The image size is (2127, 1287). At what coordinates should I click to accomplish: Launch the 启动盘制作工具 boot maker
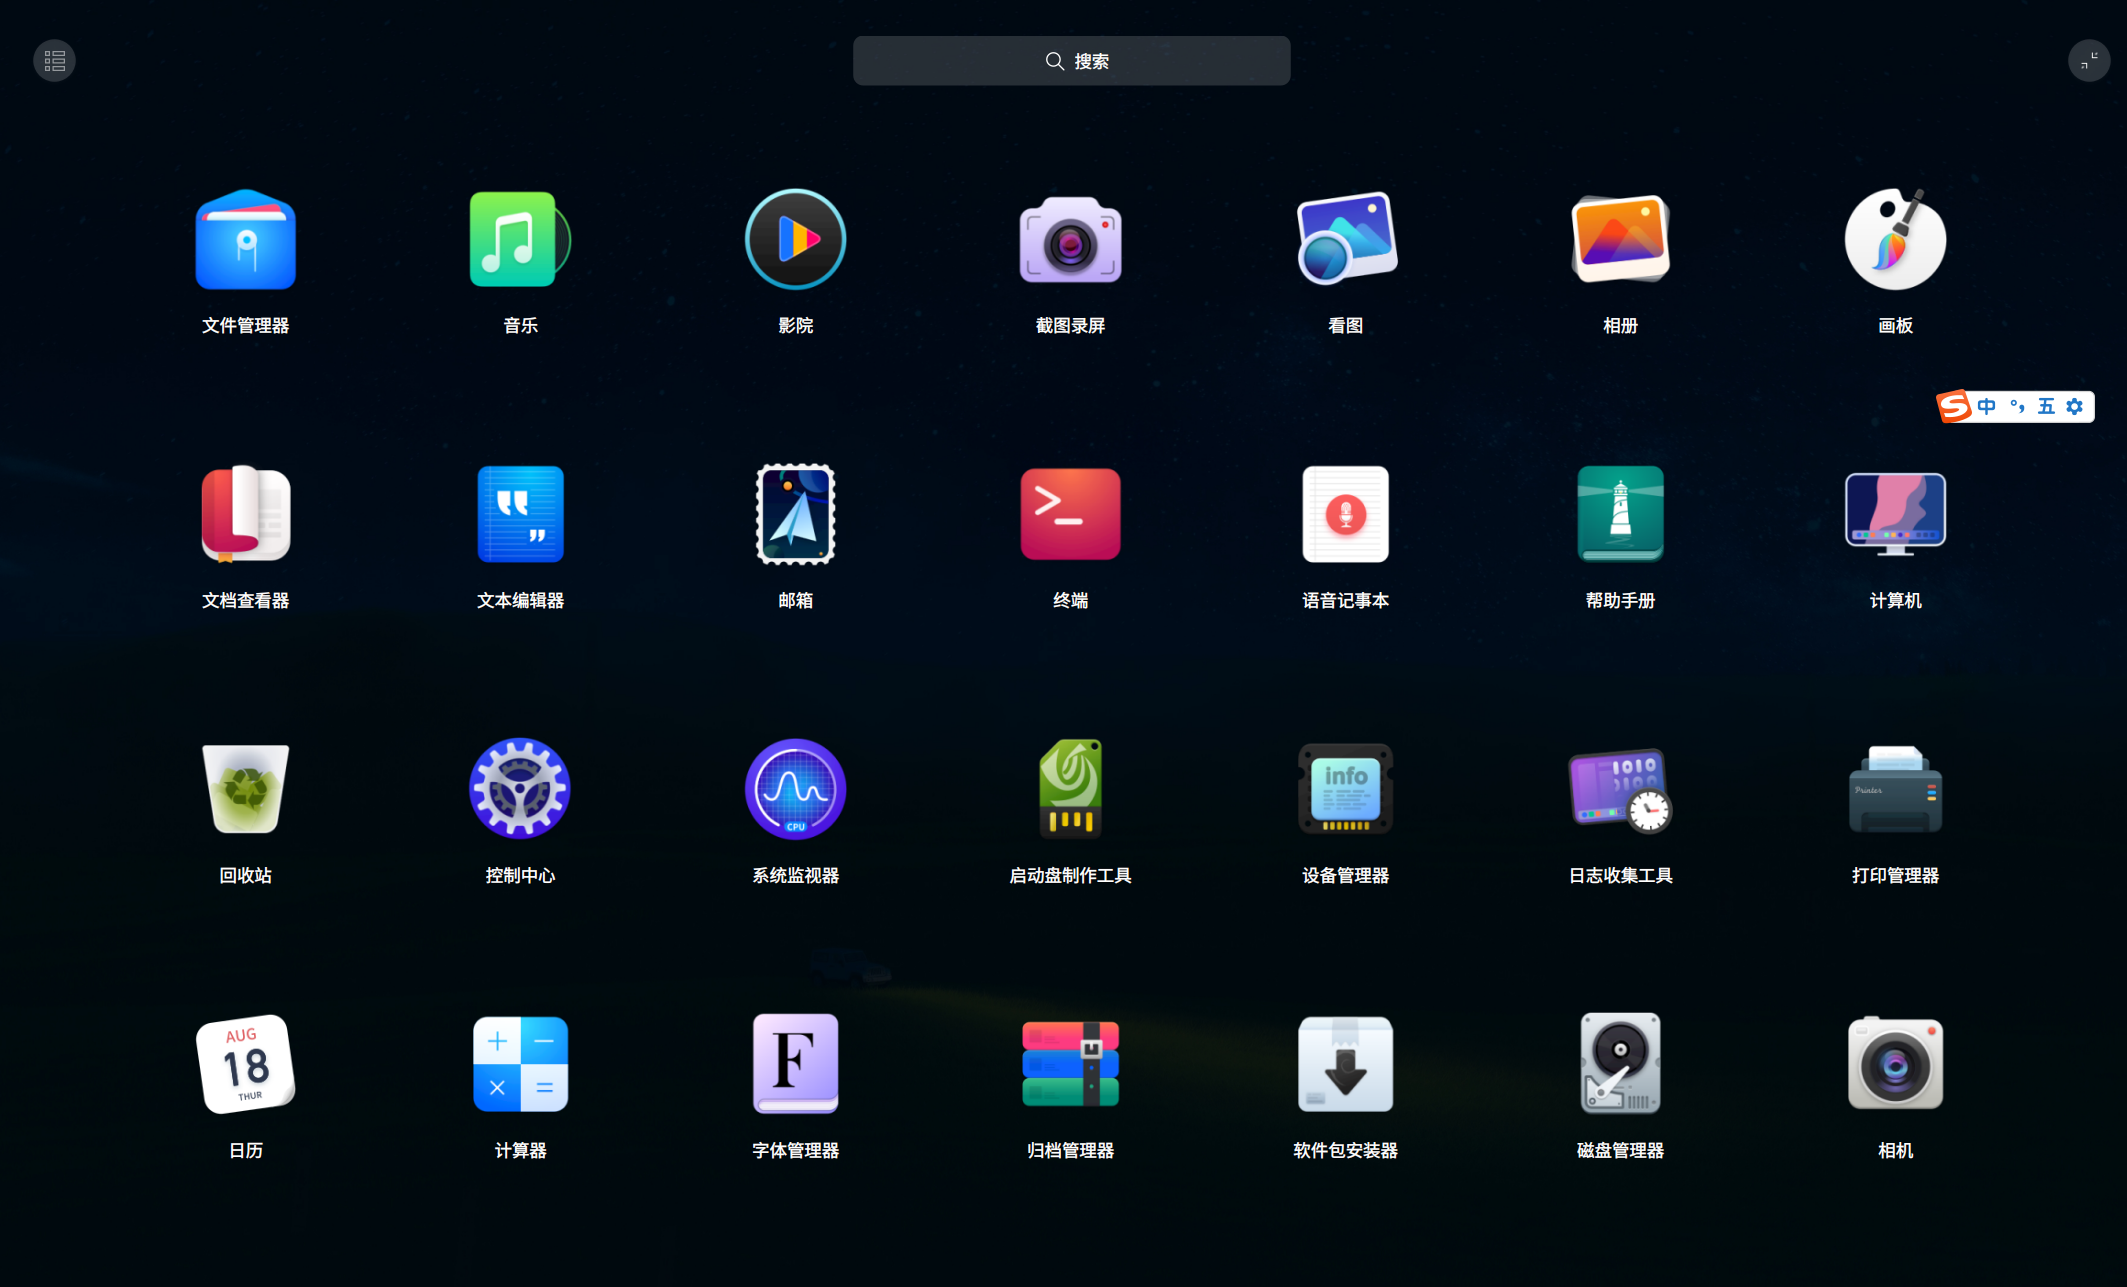pos(1070,789)
